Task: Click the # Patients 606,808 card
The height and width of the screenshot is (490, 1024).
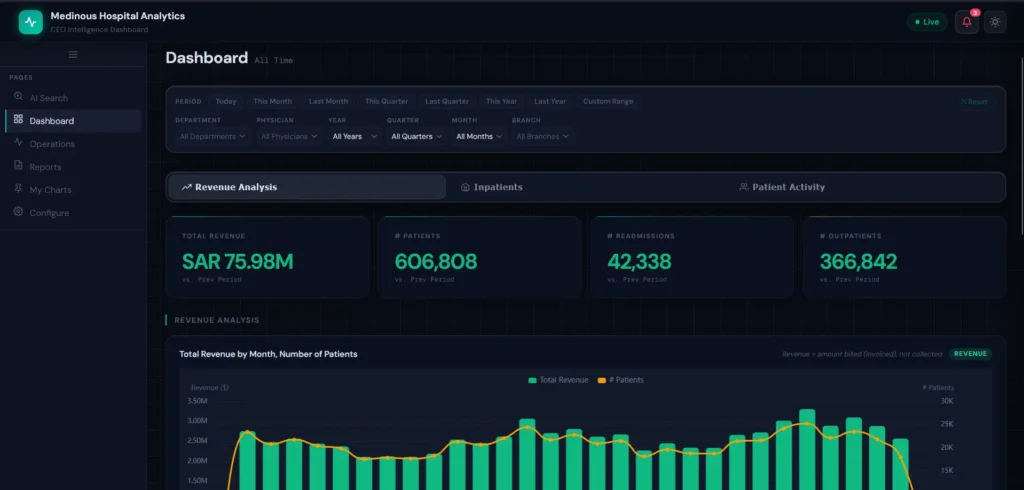Action: [479, 257]
